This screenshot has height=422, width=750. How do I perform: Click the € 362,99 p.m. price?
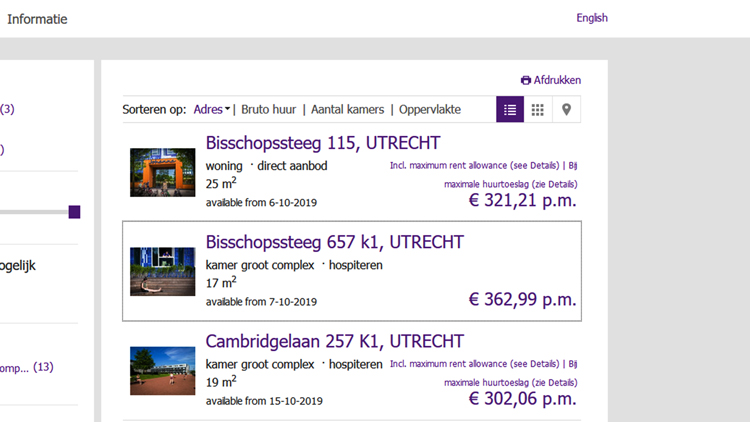click(x=522, y=299)
